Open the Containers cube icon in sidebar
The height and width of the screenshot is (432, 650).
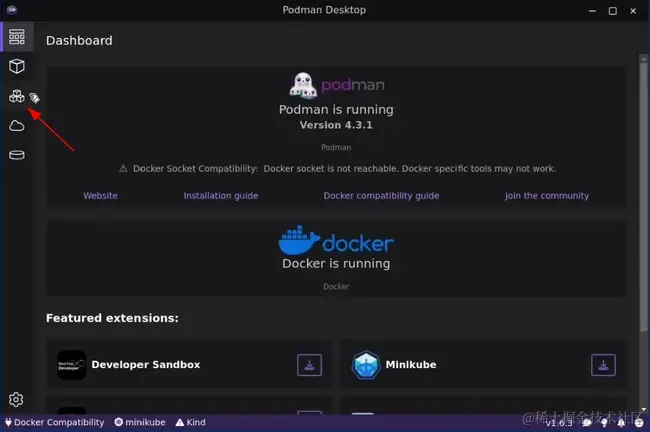pyautogui.click(x=17, y=66)
